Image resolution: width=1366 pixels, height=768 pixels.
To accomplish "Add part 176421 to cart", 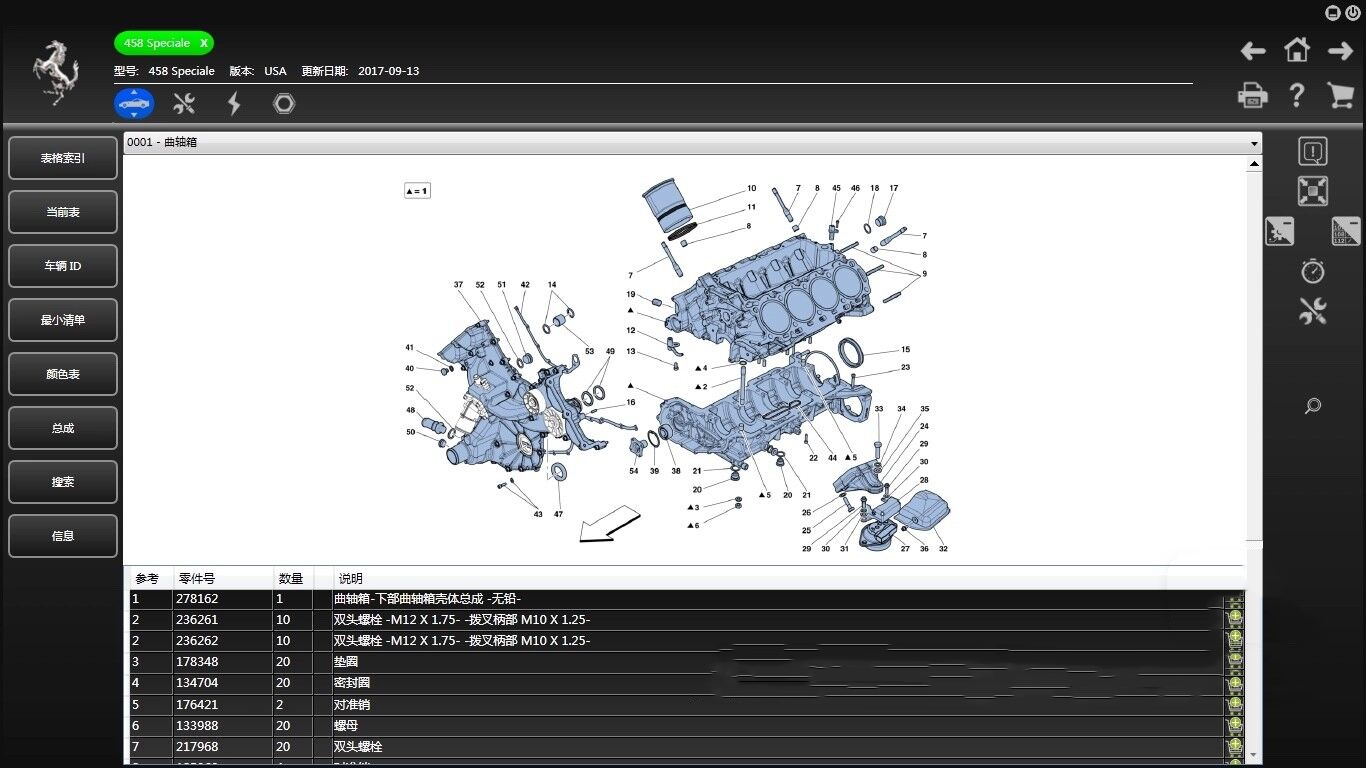I will pyautogui.click(x=1235, y=705).
